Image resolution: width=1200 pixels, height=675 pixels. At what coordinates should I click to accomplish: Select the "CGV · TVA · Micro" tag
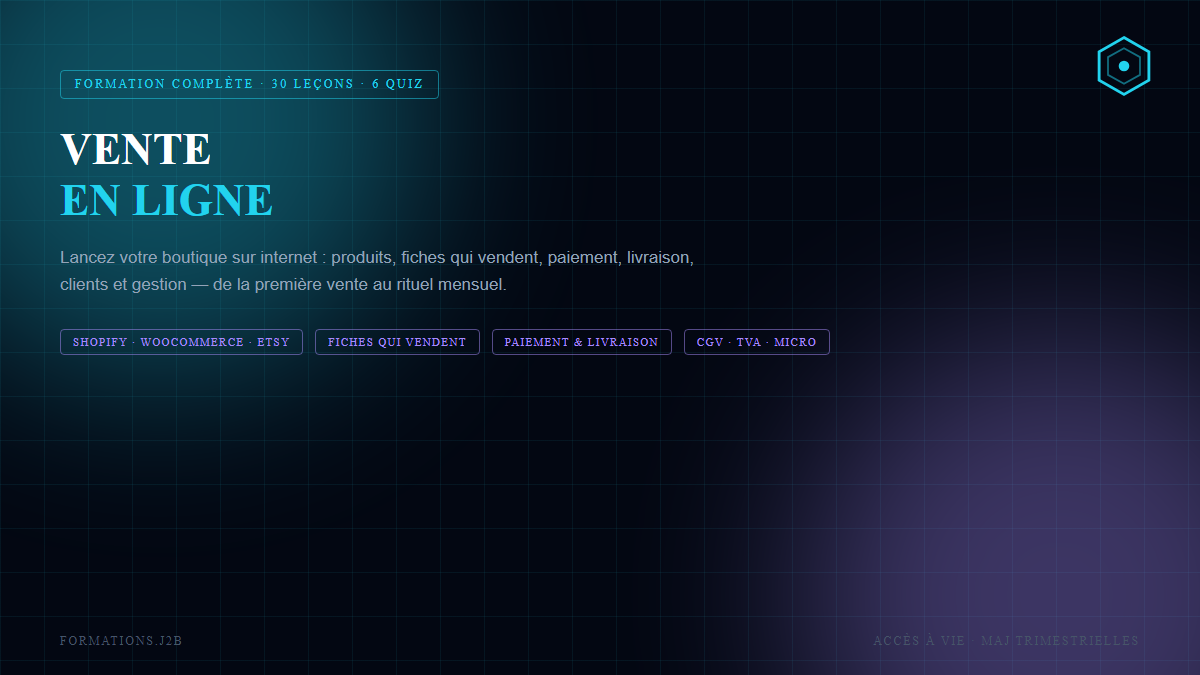pyautogui.click(x=756, y=342)
